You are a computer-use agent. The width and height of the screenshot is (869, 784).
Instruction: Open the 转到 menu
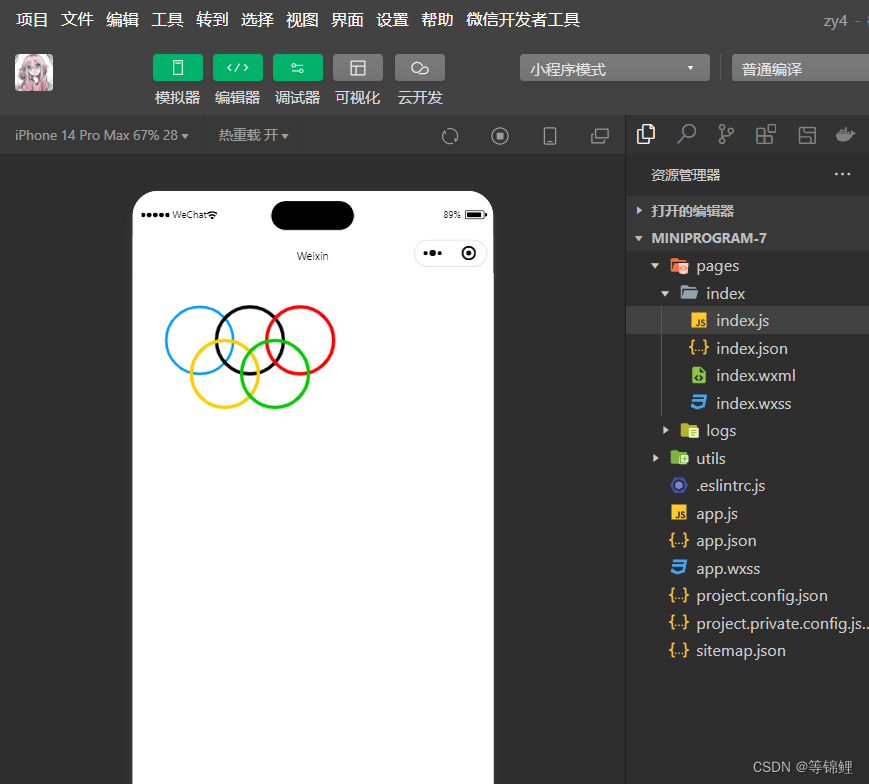[x=212, y=20]
